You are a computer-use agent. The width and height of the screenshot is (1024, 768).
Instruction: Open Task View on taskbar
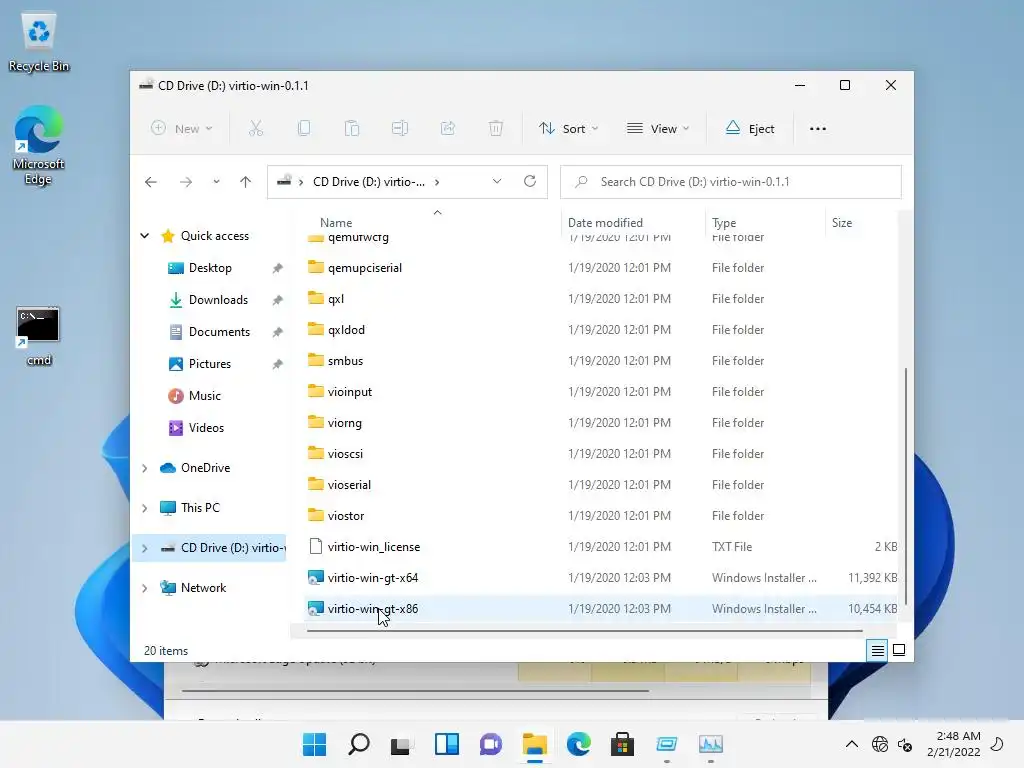pos(402,744)
